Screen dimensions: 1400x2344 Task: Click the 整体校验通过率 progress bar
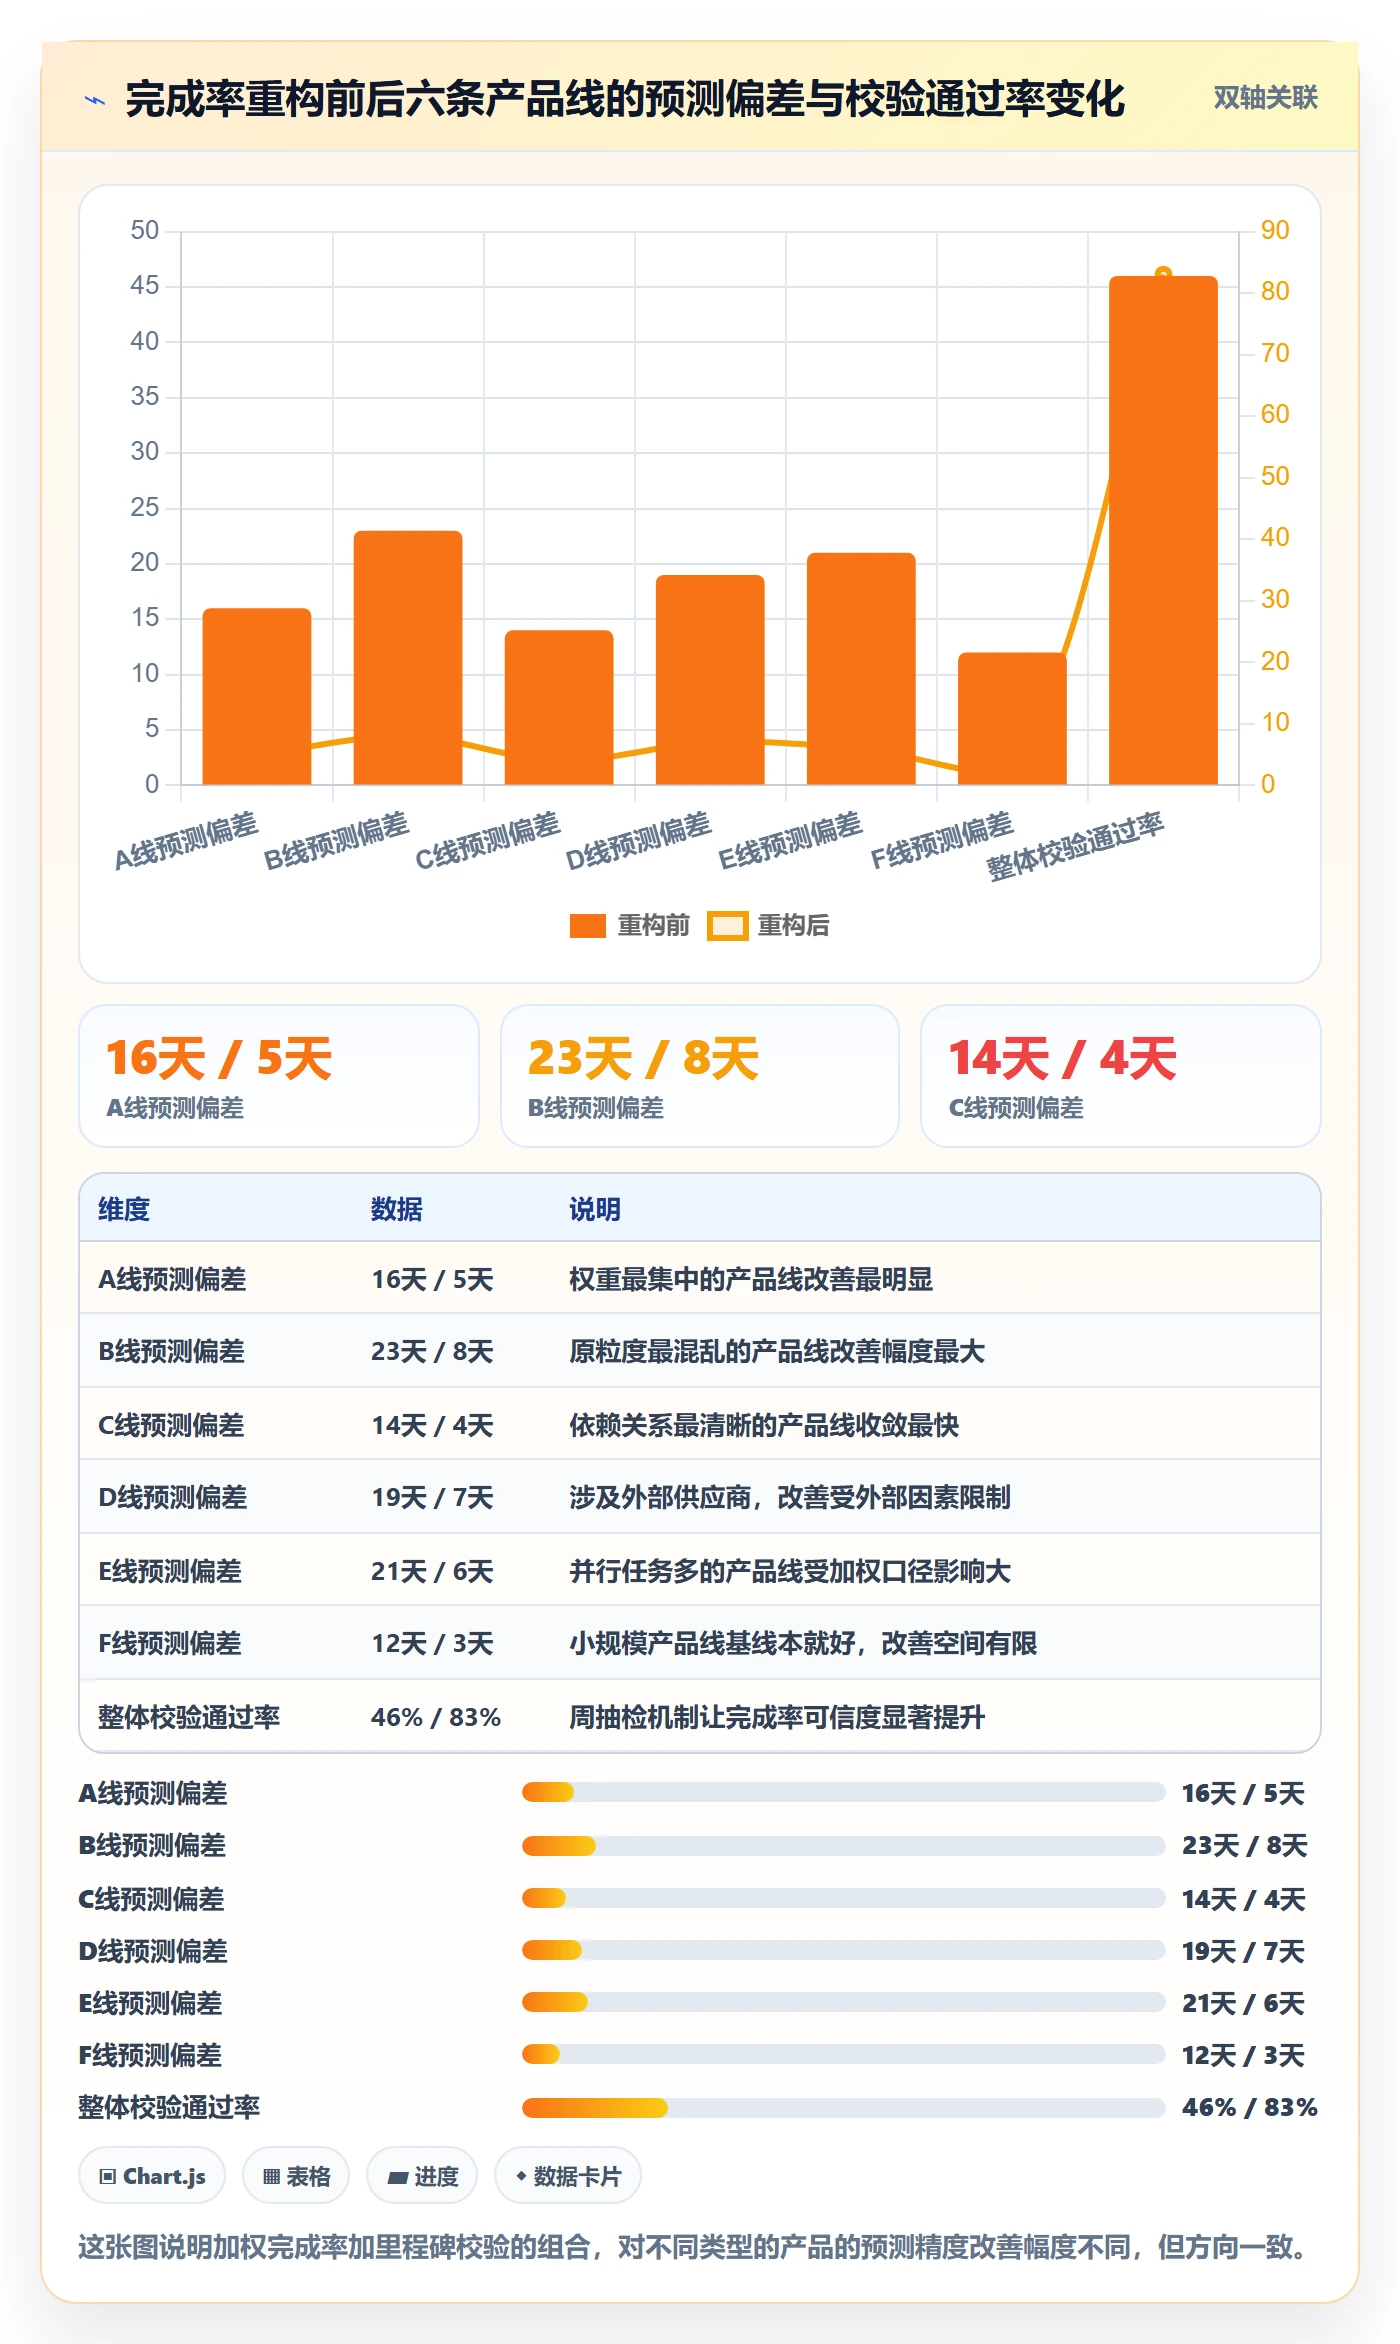pos(843,2108)
